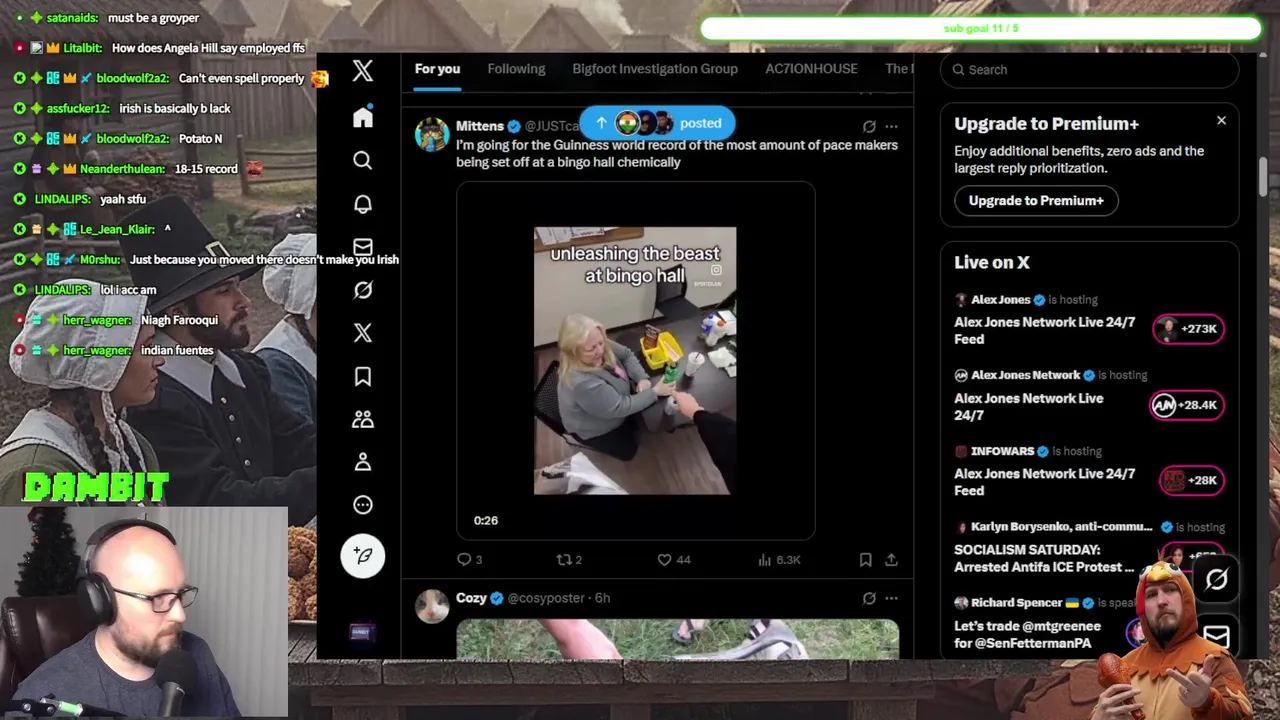Go to Home via house icon

[363, 117]
